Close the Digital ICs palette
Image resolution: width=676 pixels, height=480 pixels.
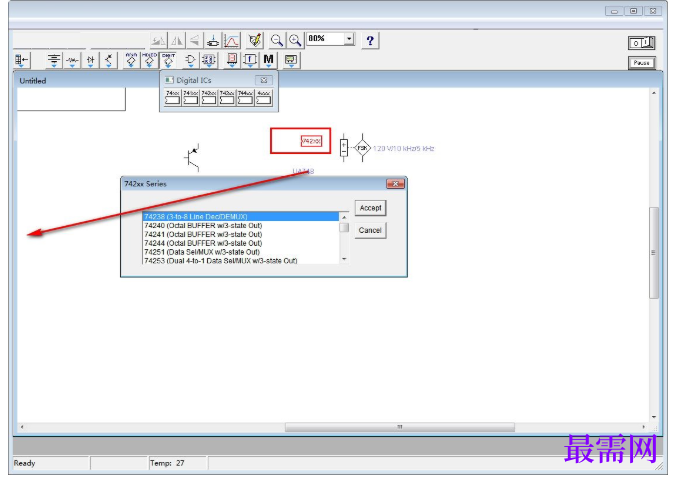pos(264,80)
